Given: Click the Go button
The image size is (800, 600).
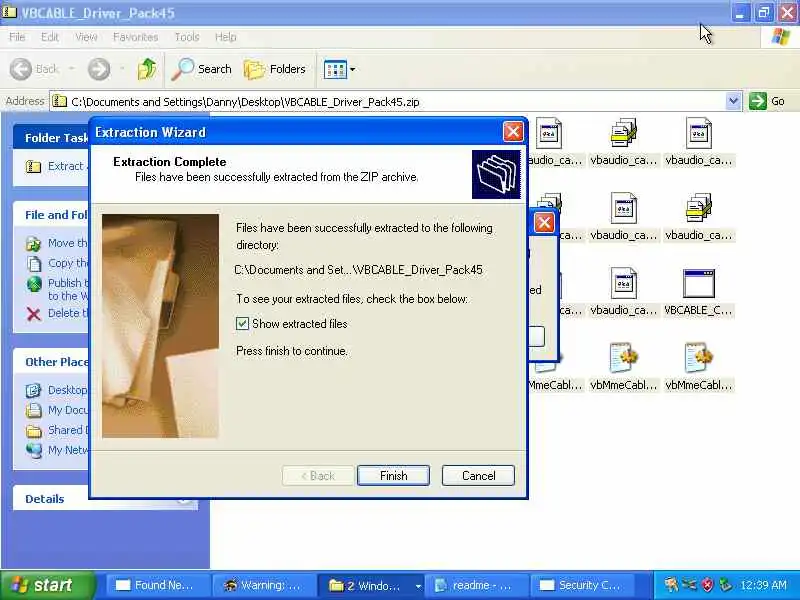Looking at the screenshot, I should coord(767,101).
